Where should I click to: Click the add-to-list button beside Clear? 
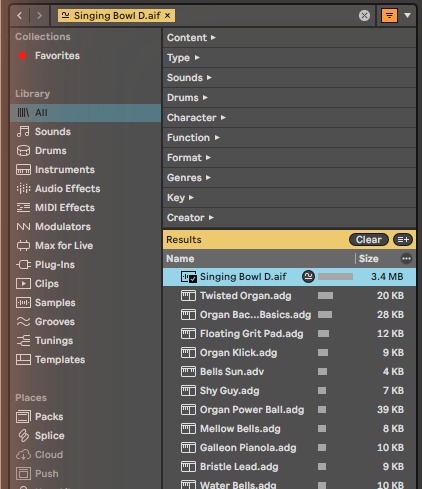(x=403, y=240)
